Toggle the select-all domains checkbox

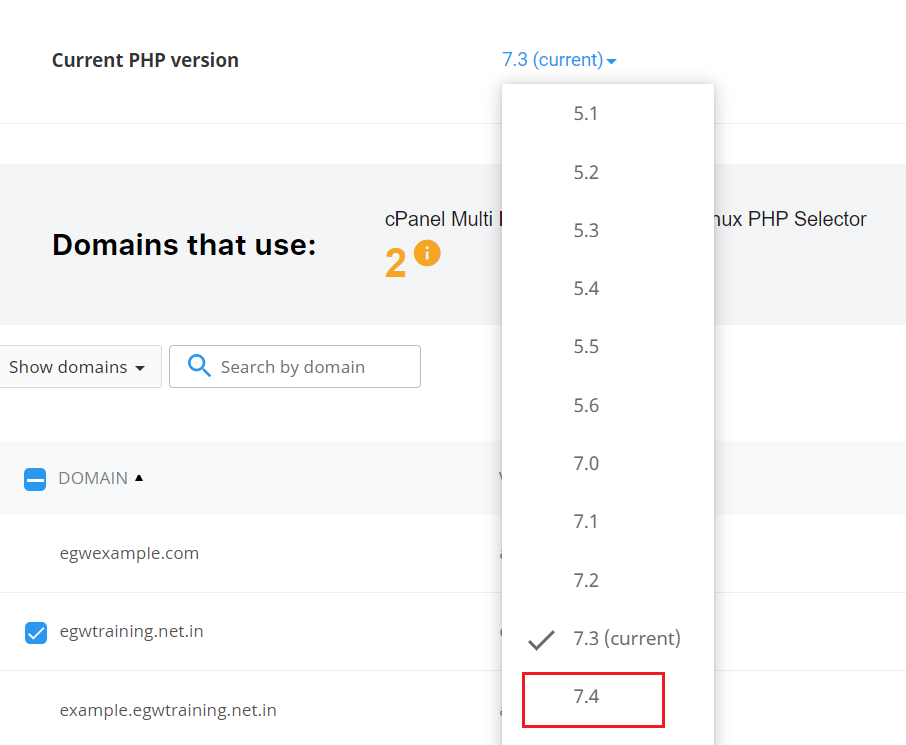pos(35,479)
